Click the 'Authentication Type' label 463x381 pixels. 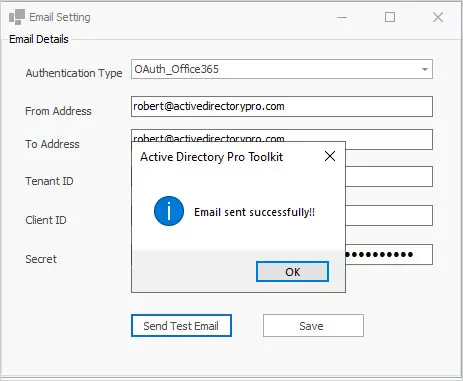pyautogui.click(x=74, y=73)
